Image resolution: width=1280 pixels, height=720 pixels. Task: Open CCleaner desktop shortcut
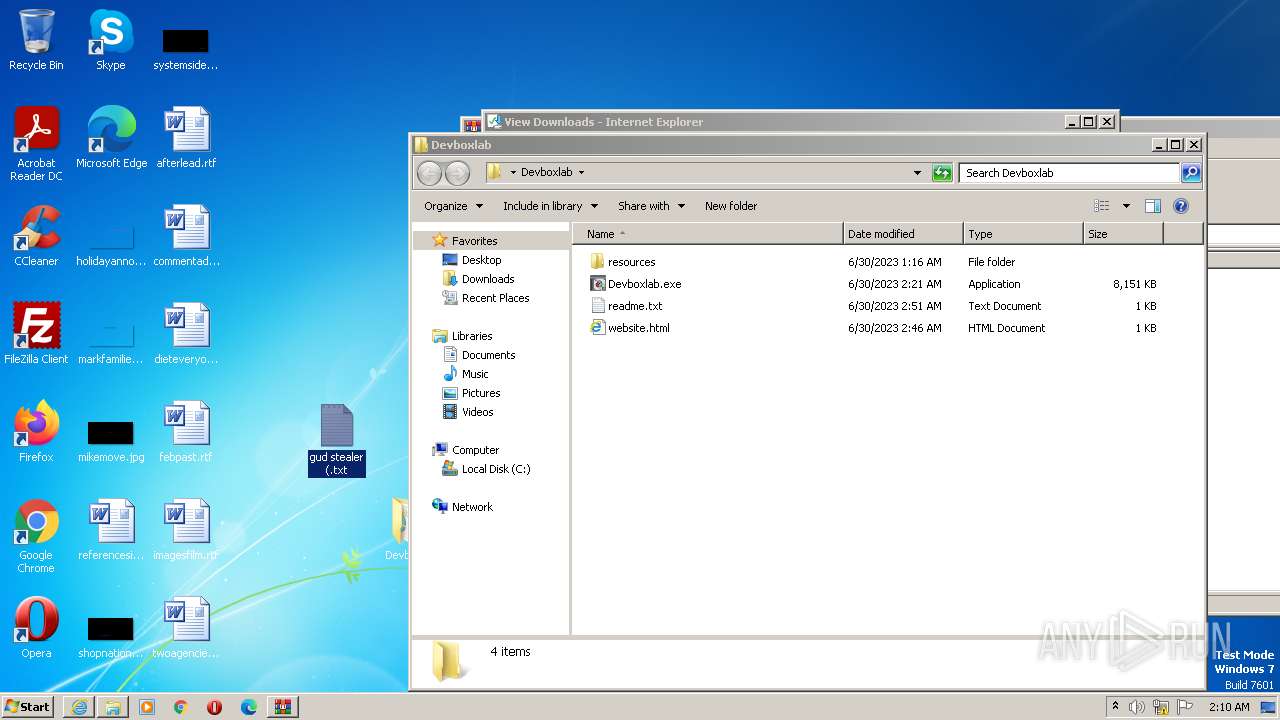pyautogui.click(x=36, y=236)
